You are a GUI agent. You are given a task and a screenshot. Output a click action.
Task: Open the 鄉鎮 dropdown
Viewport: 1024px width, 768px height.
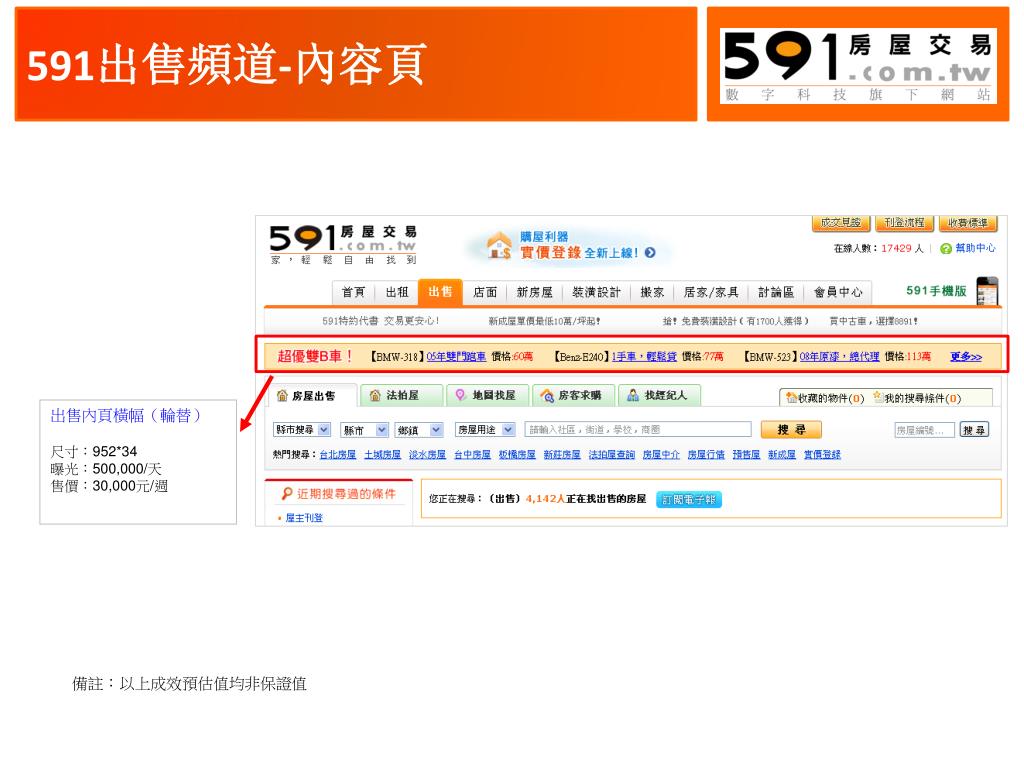(x=419, y=430)
